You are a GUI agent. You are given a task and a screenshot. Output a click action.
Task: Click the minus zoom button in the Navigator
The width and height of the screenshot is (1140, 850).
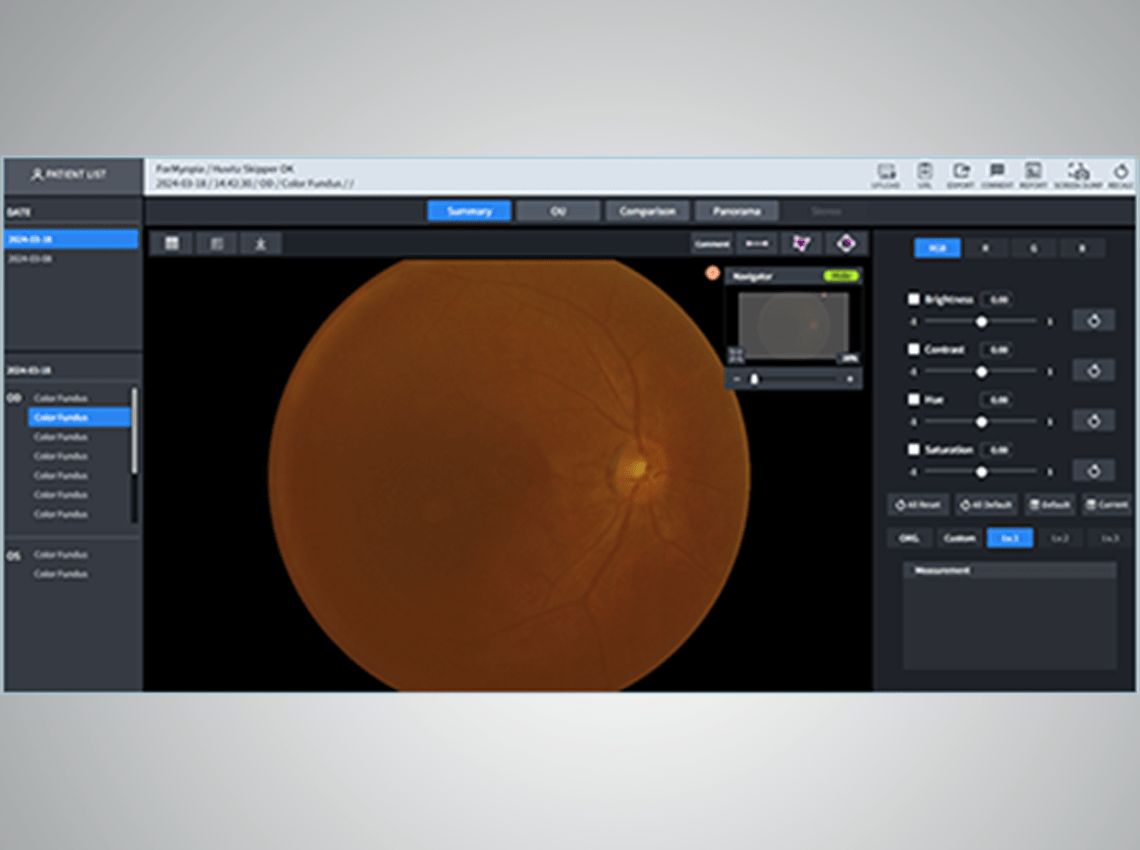coord(736,380)
